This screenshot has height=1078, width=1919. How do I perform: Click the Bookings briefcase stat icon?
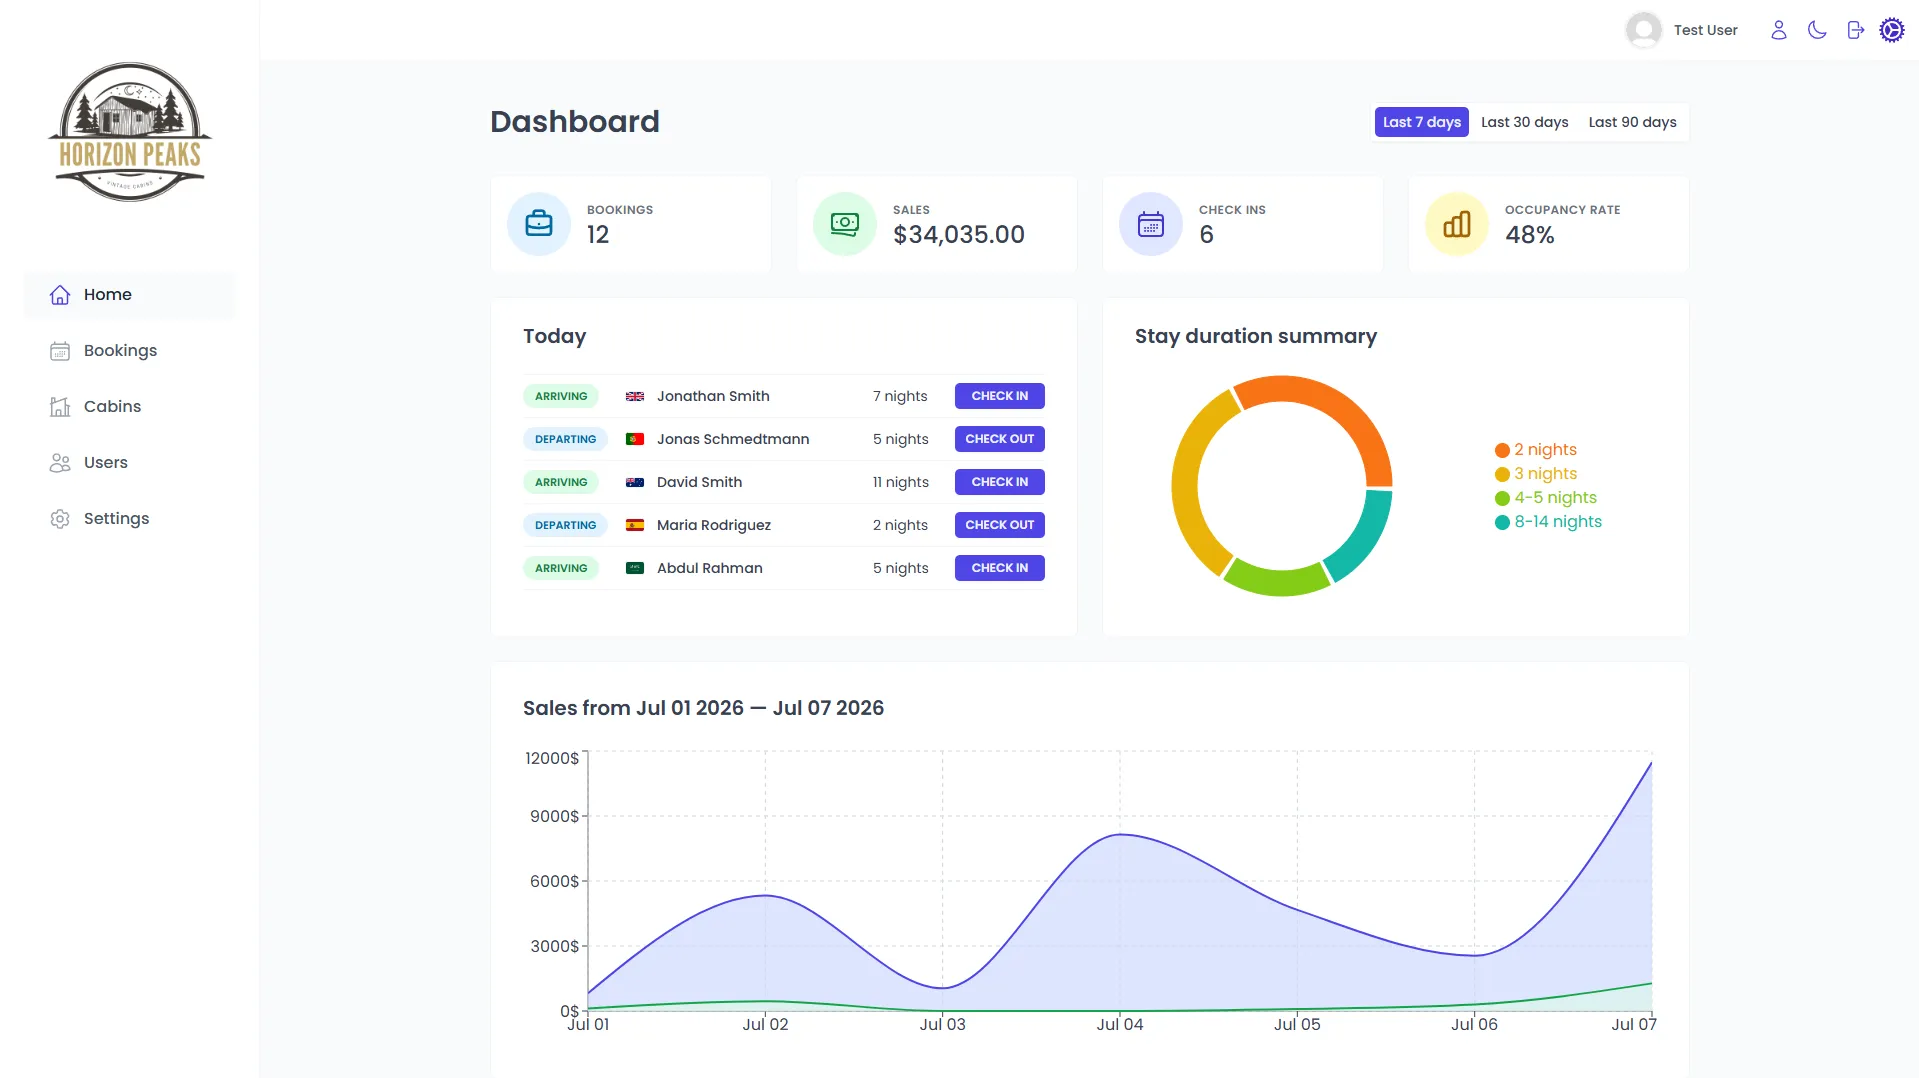[539, 224]
